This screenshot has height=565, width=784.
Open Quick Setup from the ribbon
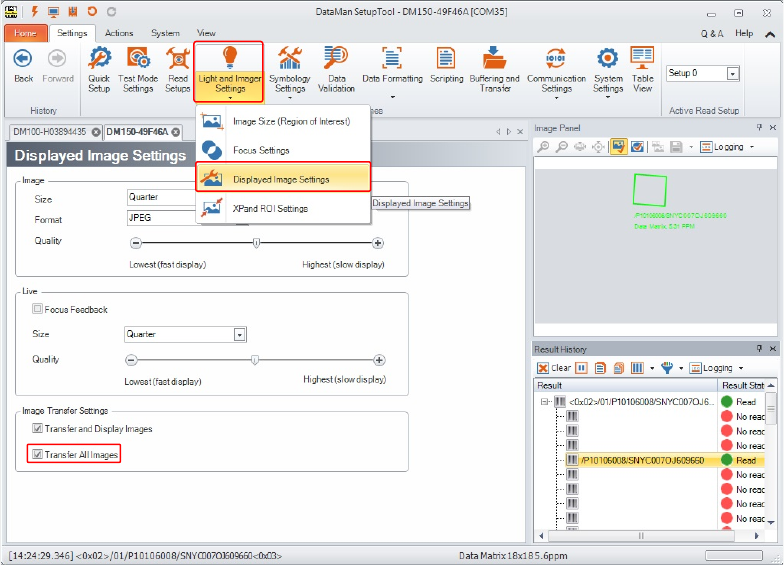(99, 70)
